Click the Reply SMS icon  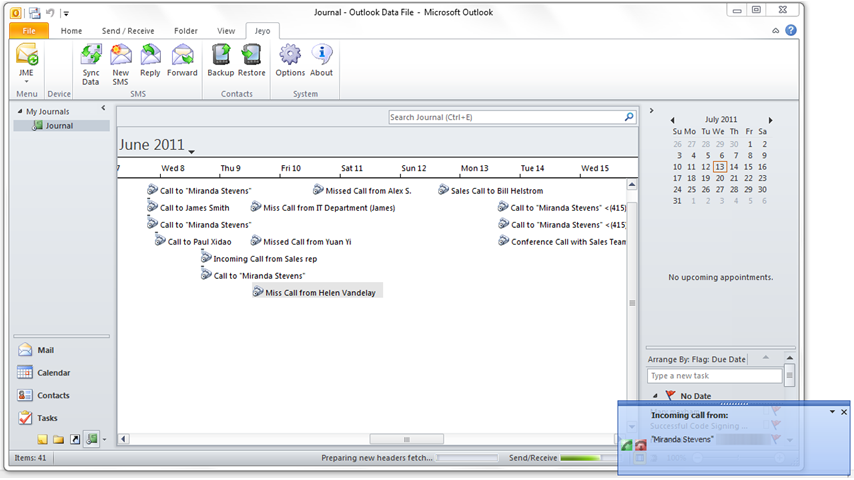[x=150, y=63]
